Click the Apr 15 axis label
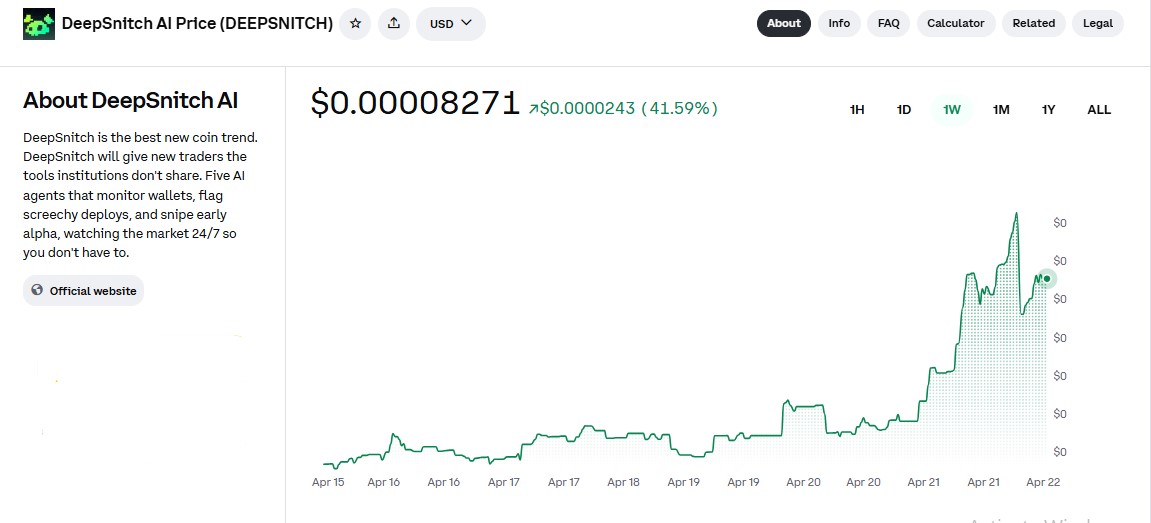The width and height of the screenshot is (1151, 523). tap(328, 483)
